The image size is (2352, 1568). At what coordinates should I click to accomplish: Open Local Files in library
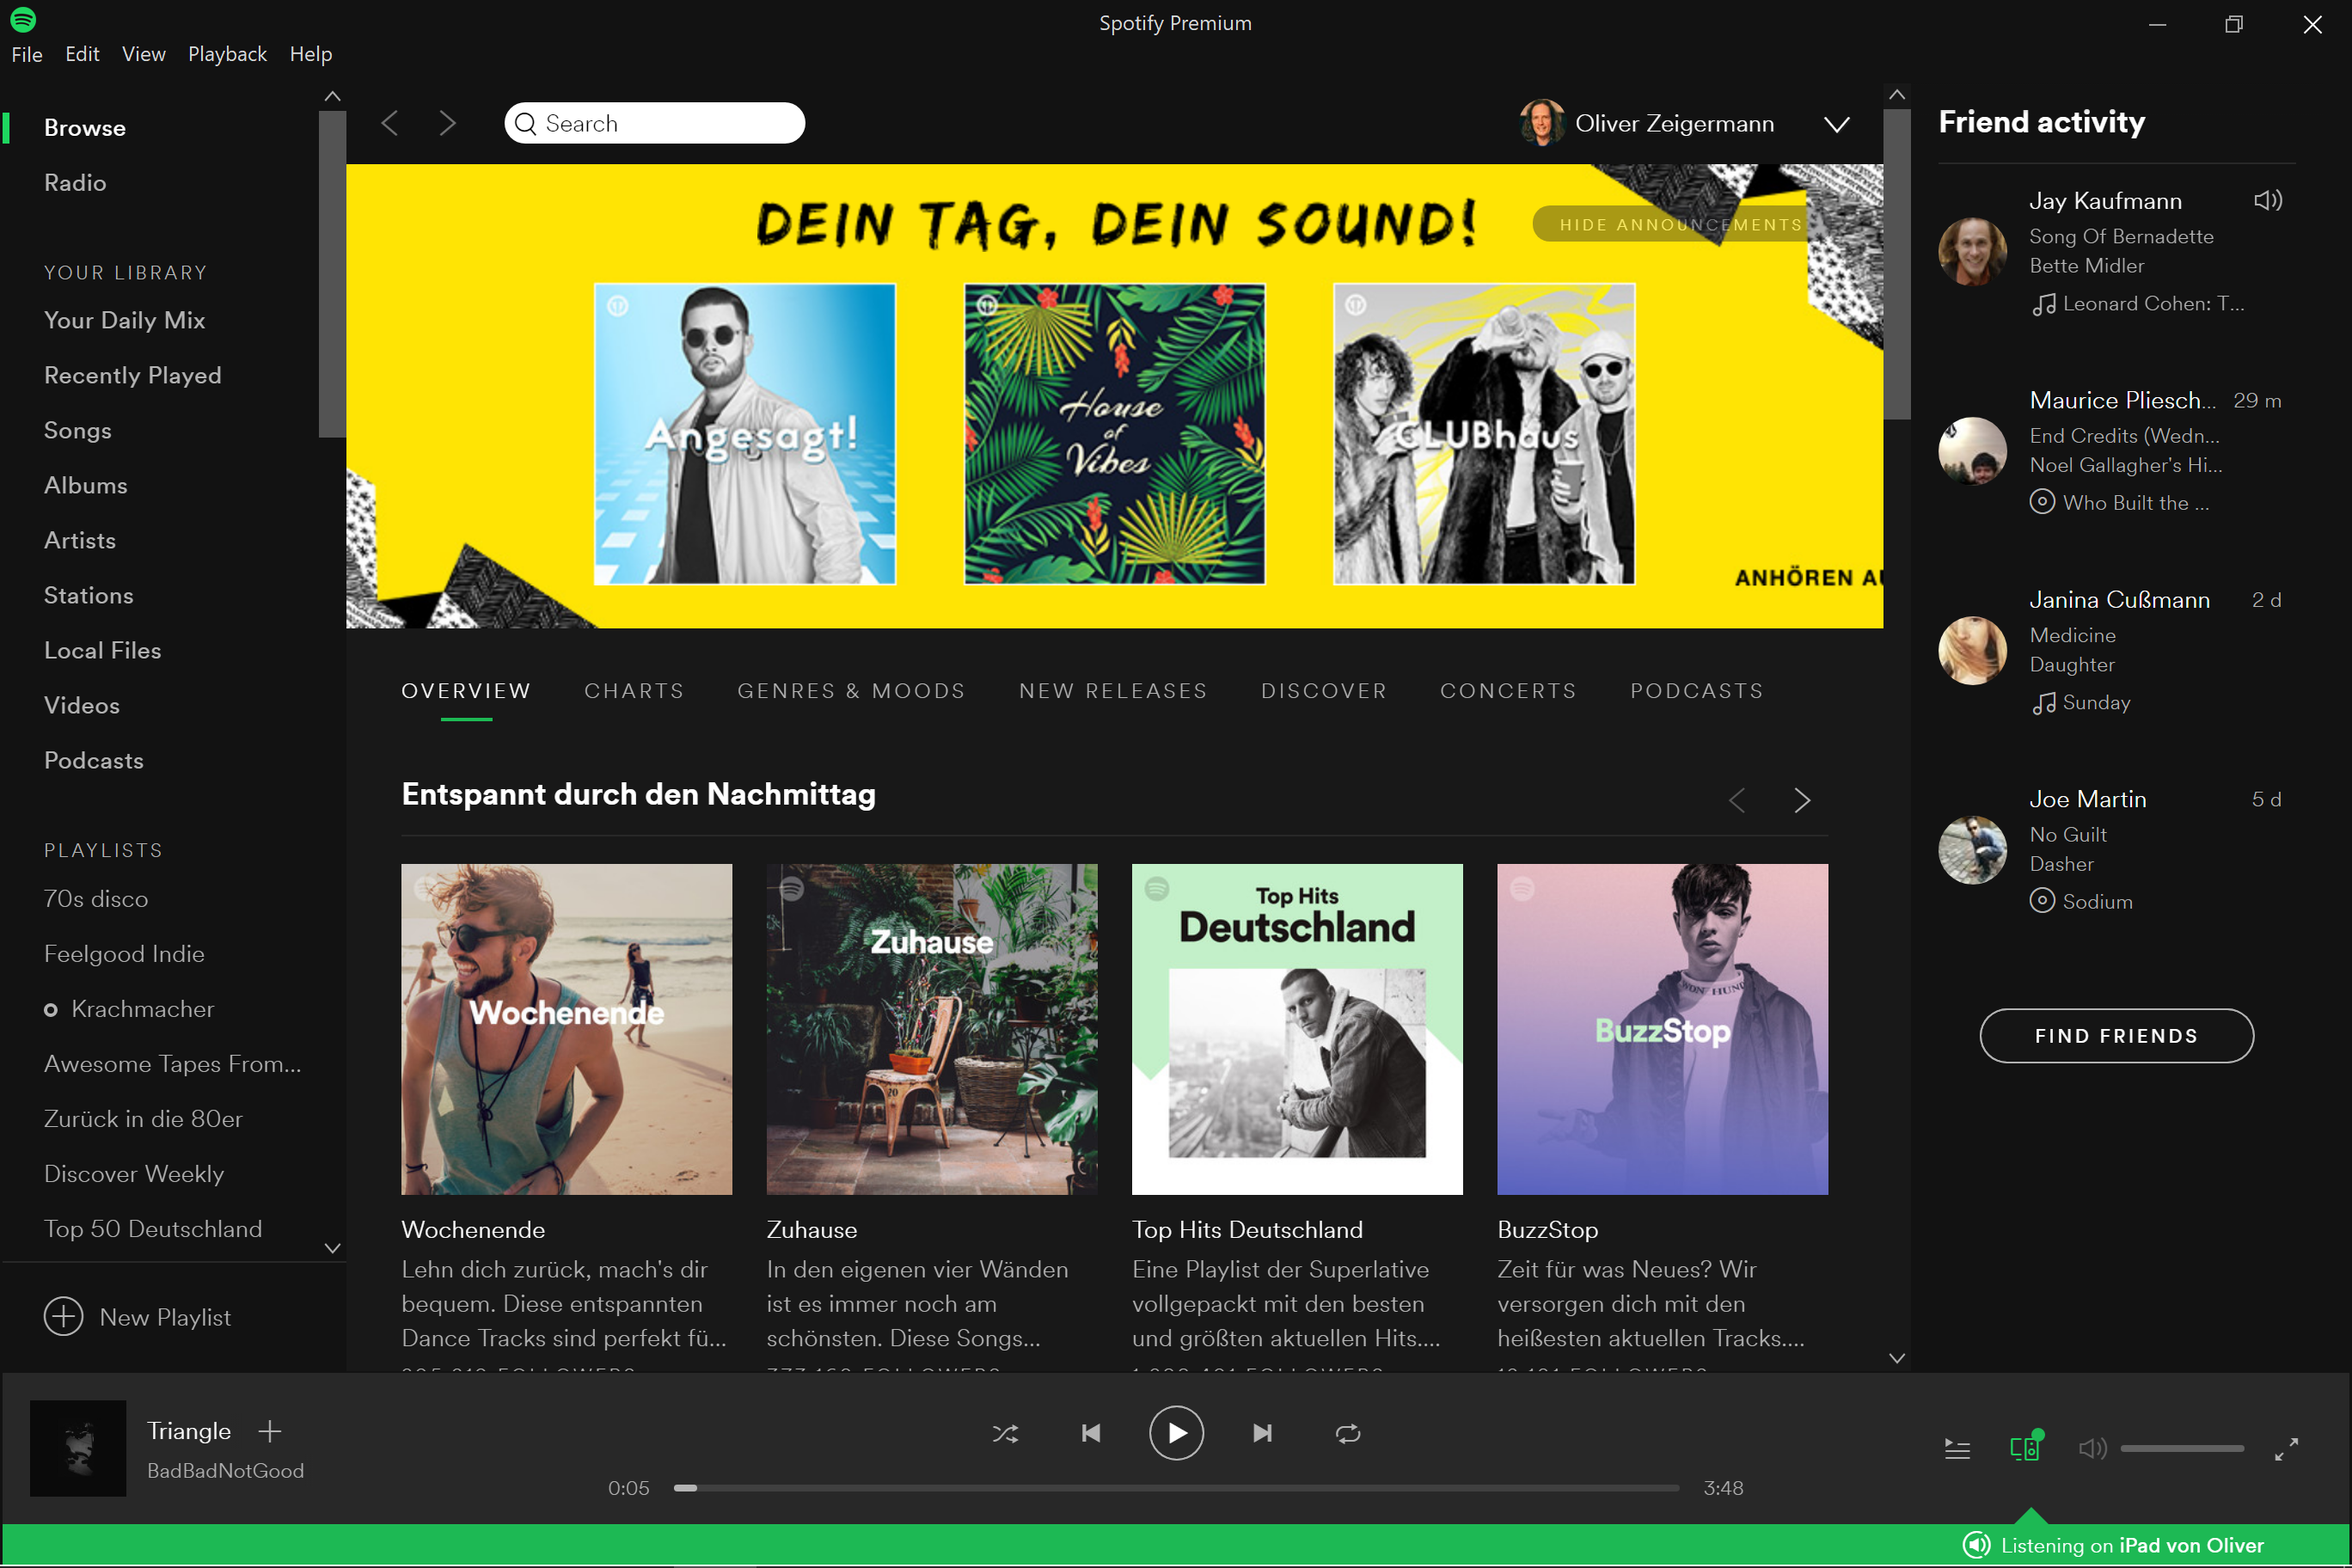tap(102, 650)
